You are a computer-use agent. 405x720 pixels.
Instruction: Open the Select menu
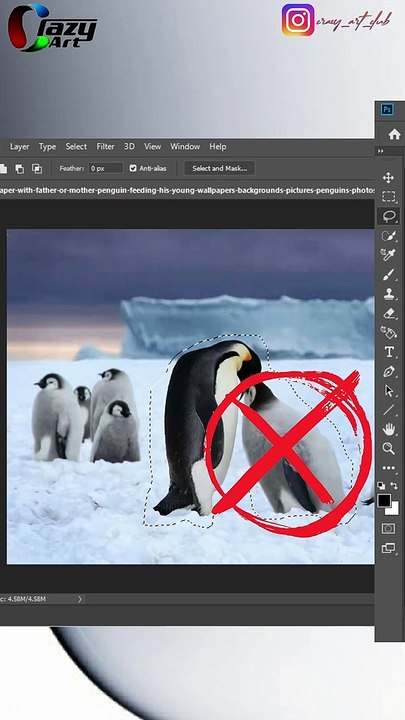click(x=76, y=146)
